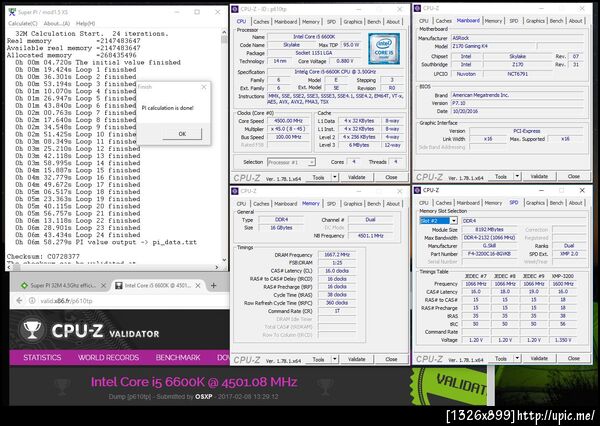
Task: Click Super Pi horizontal scrollbar left arrow
Action: click(x=9, y=267)
